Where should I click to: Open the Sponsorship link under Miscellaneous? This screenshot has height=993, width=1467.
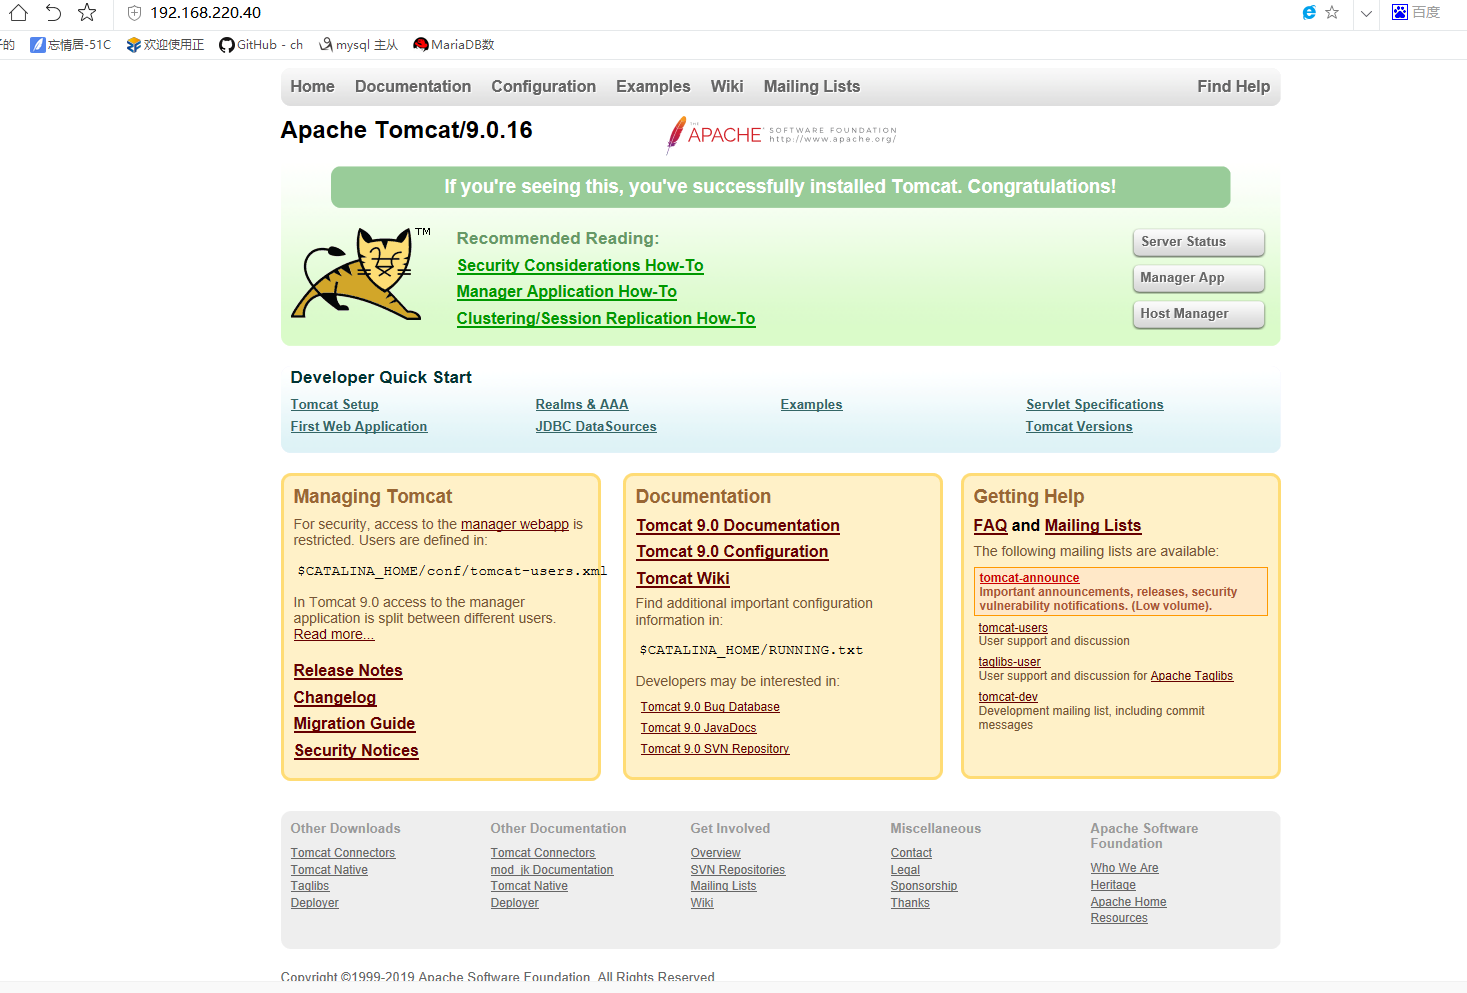tap(924, 887)
